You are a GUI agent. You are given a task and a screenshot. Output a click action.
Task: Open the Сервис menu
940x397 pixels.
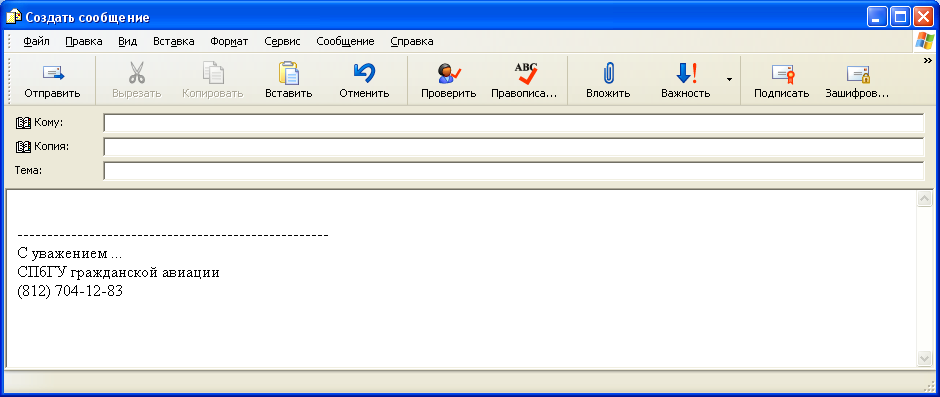point(282,41)
